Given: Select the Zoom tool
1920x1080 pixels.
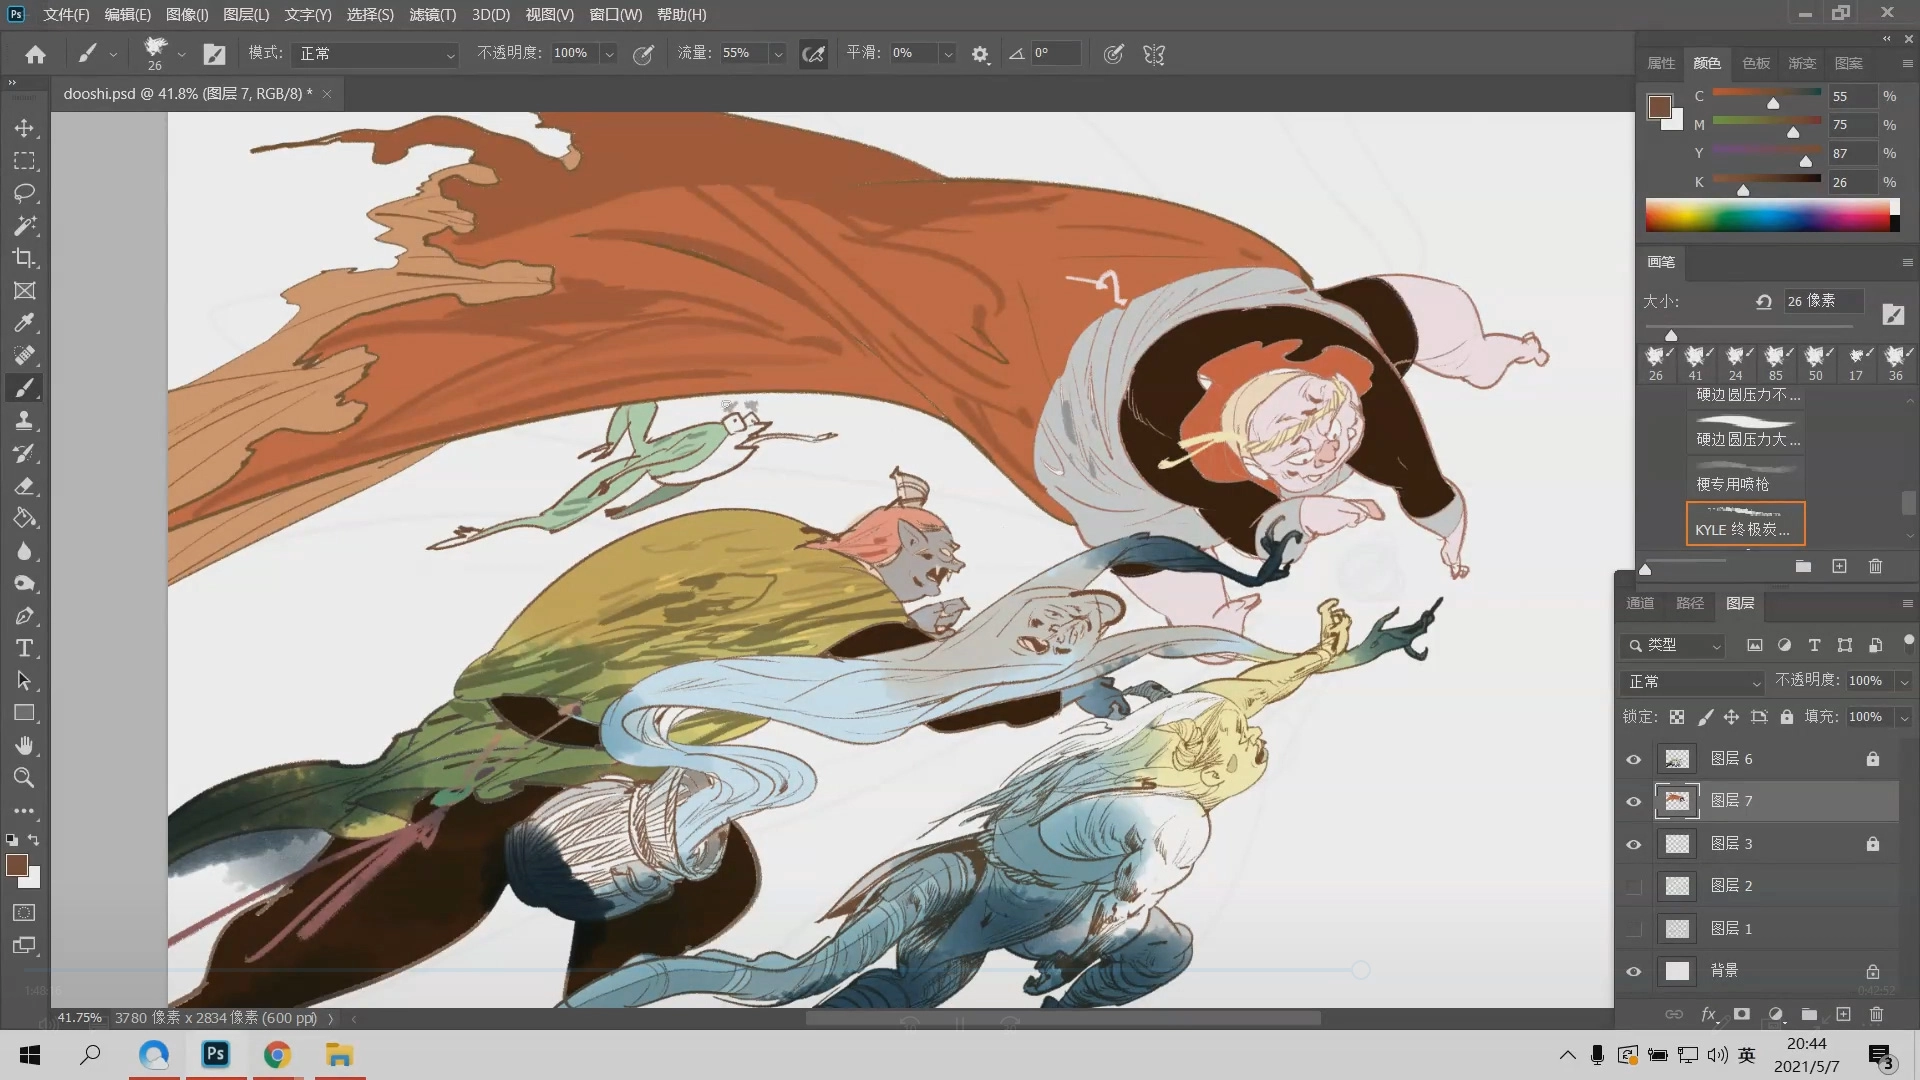Looking at the screenshot, I should pos(25,778).
